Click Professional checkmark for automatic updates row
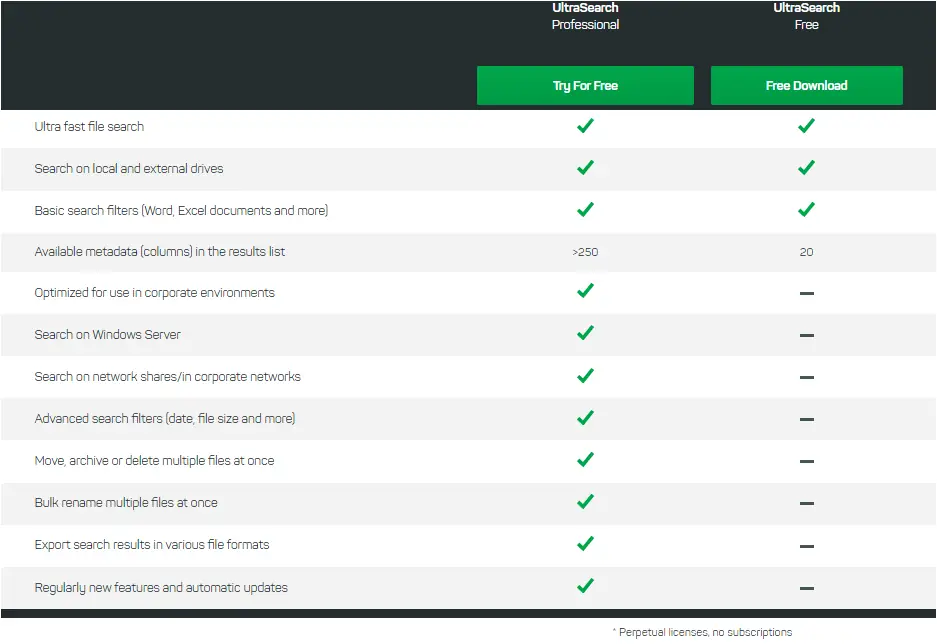 click(x=586, y=586)
